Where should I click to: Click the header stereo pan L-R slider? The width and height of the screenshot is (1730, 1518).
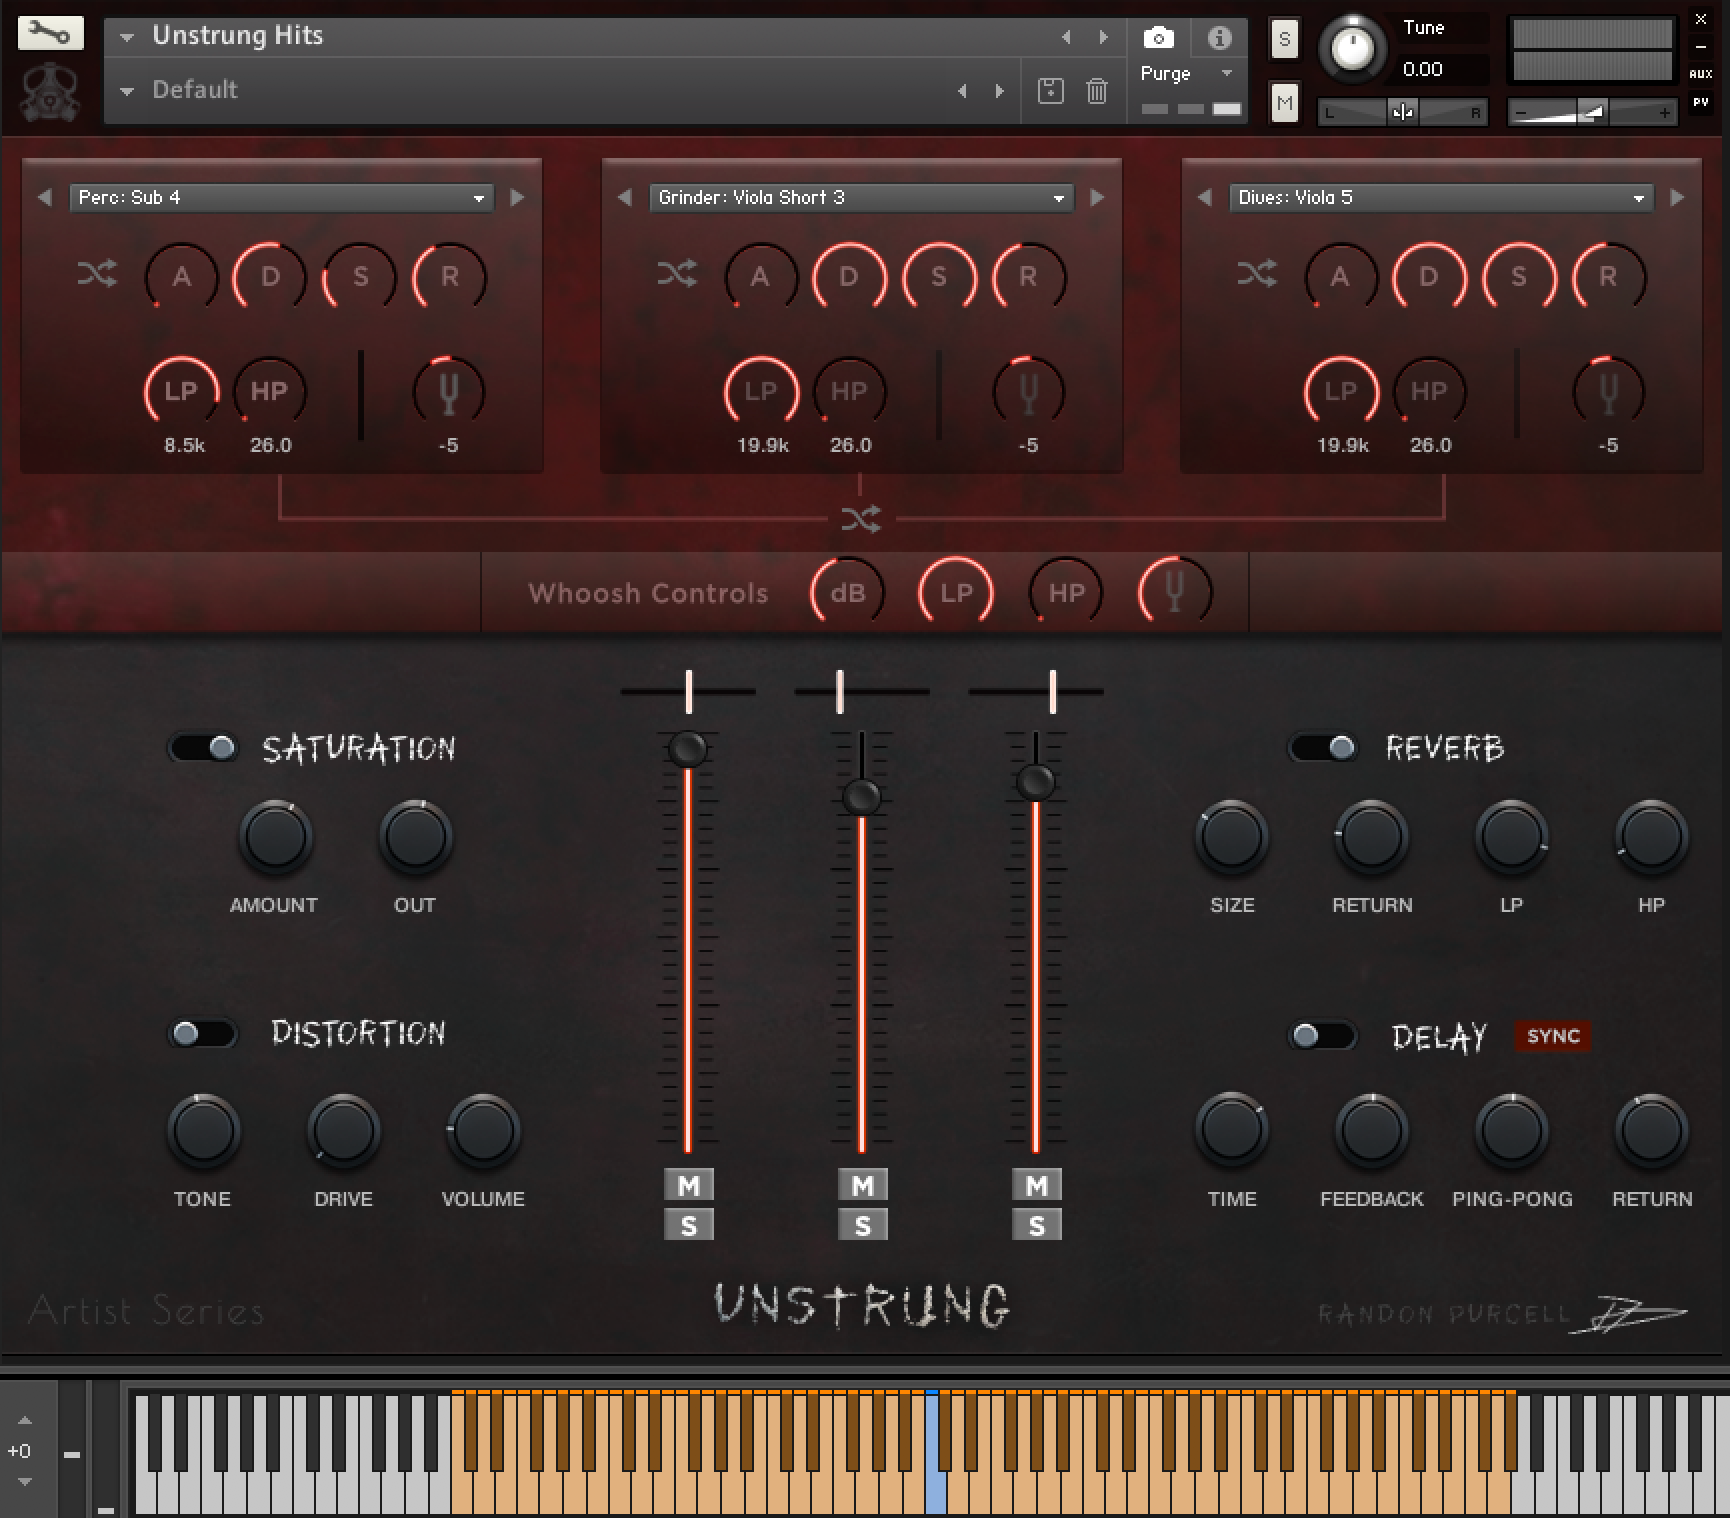[x=1403, y=113]
